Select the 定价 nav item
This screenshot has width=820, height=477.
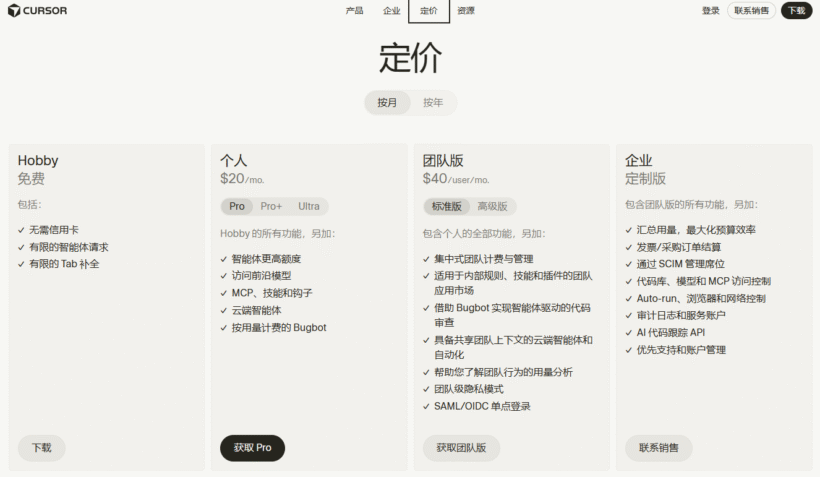(429, 10)
